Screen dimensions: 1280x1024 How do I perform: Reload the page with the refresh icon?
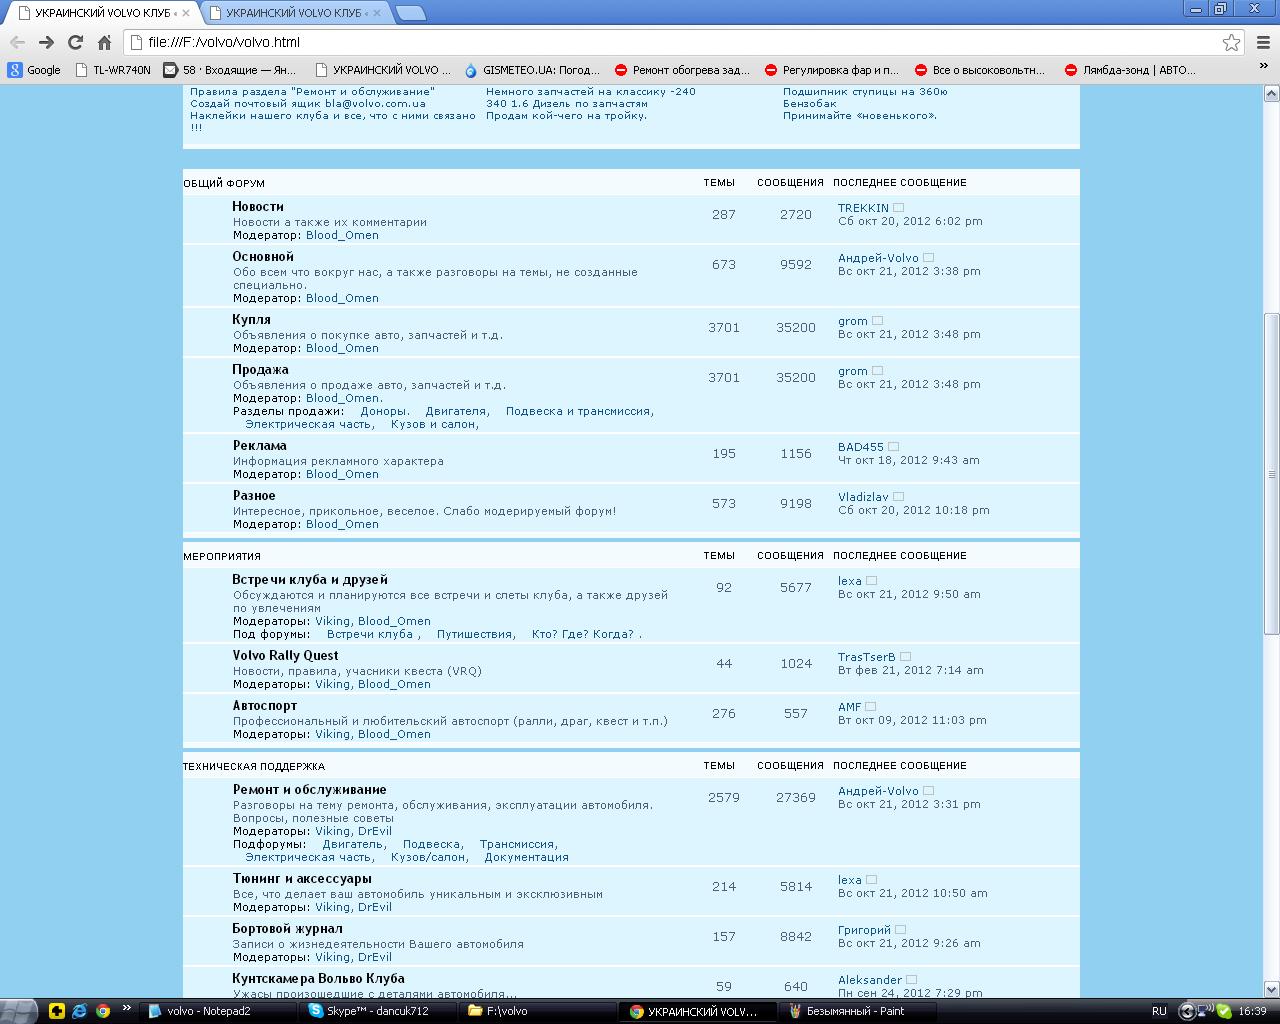75,42
